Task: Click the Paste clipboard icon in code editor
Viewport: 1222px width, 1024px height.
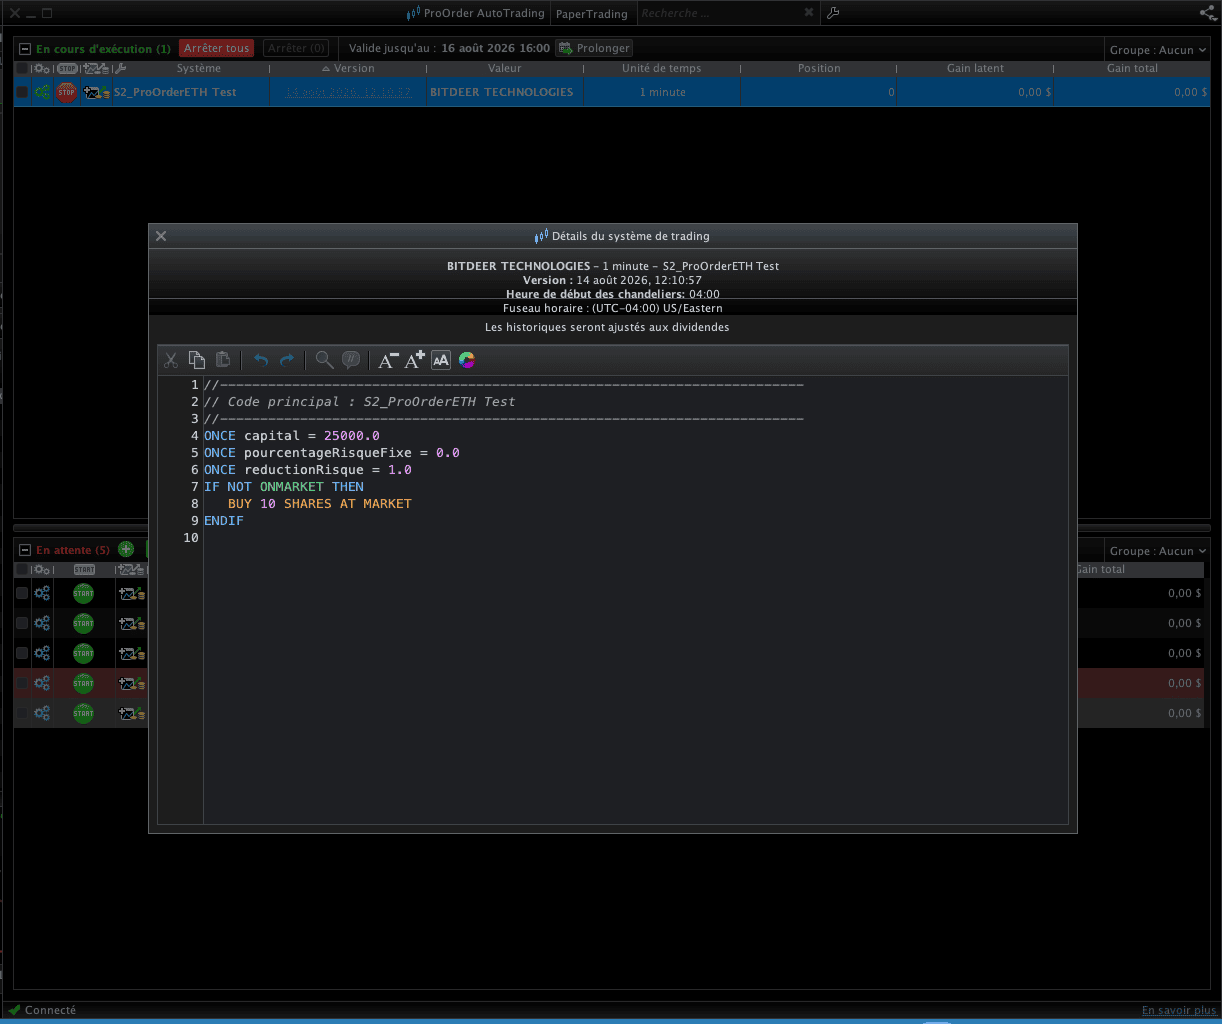Action: 223,360
